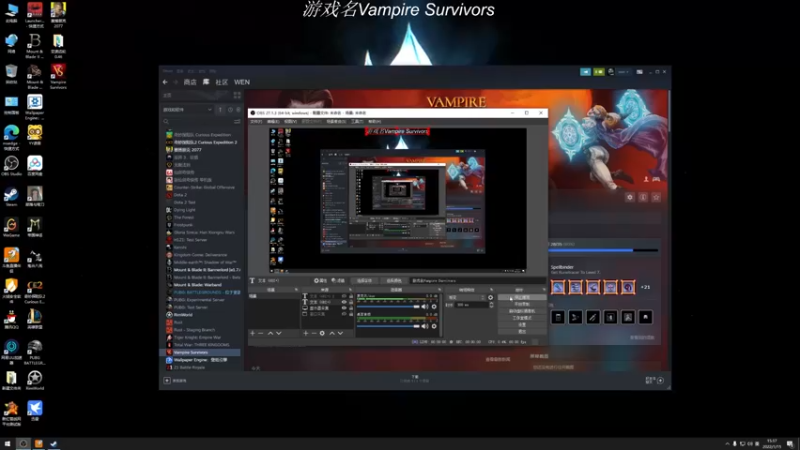Click OBS Start Virtual Camera button
Viewport: 800px width, 450px height.
pyautogui.click(x=522, y=311)
